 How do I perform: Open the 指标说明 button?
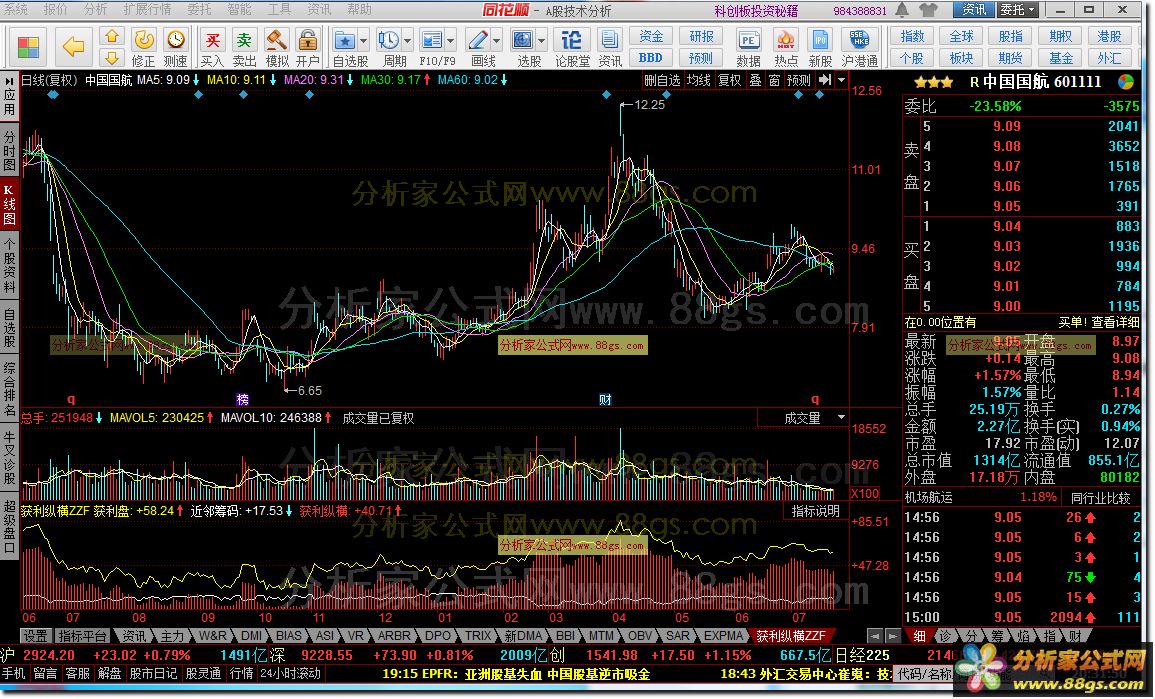[815, 511]
